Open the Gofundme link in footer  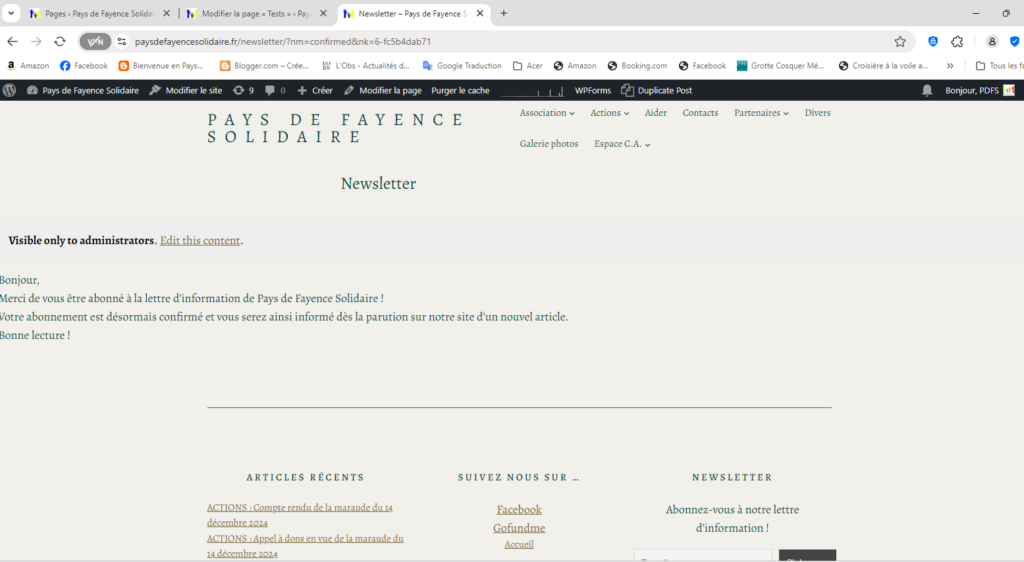click(x=519, y=528)
